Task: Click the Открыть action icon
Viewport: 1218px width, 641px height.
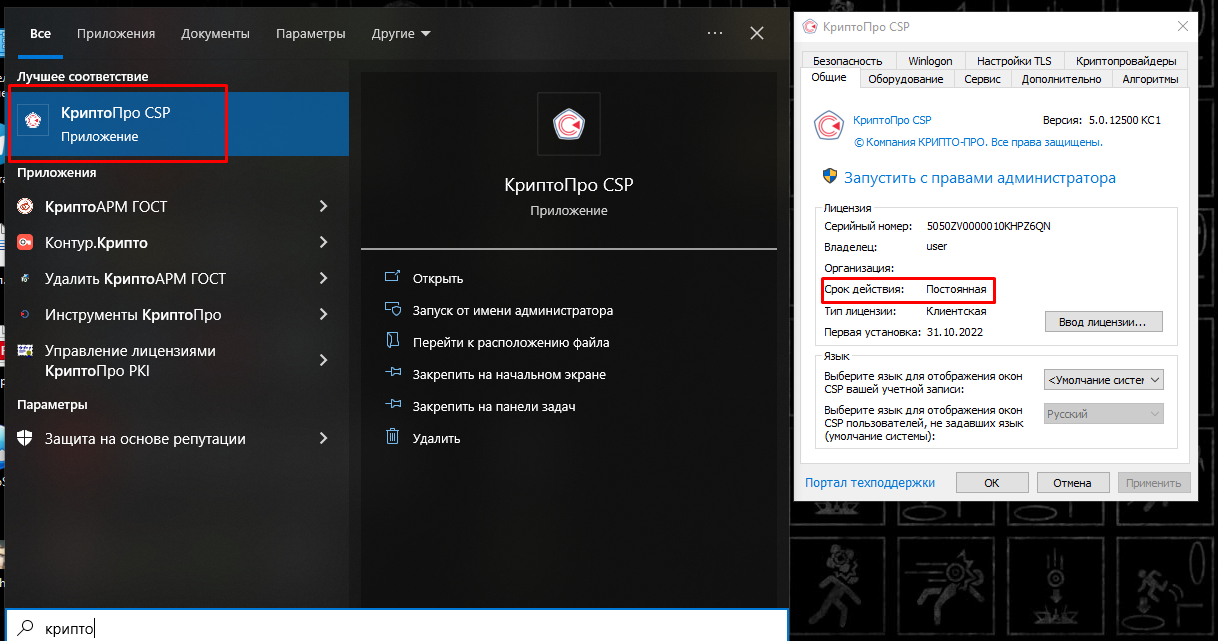Action: tap(393, 278)
